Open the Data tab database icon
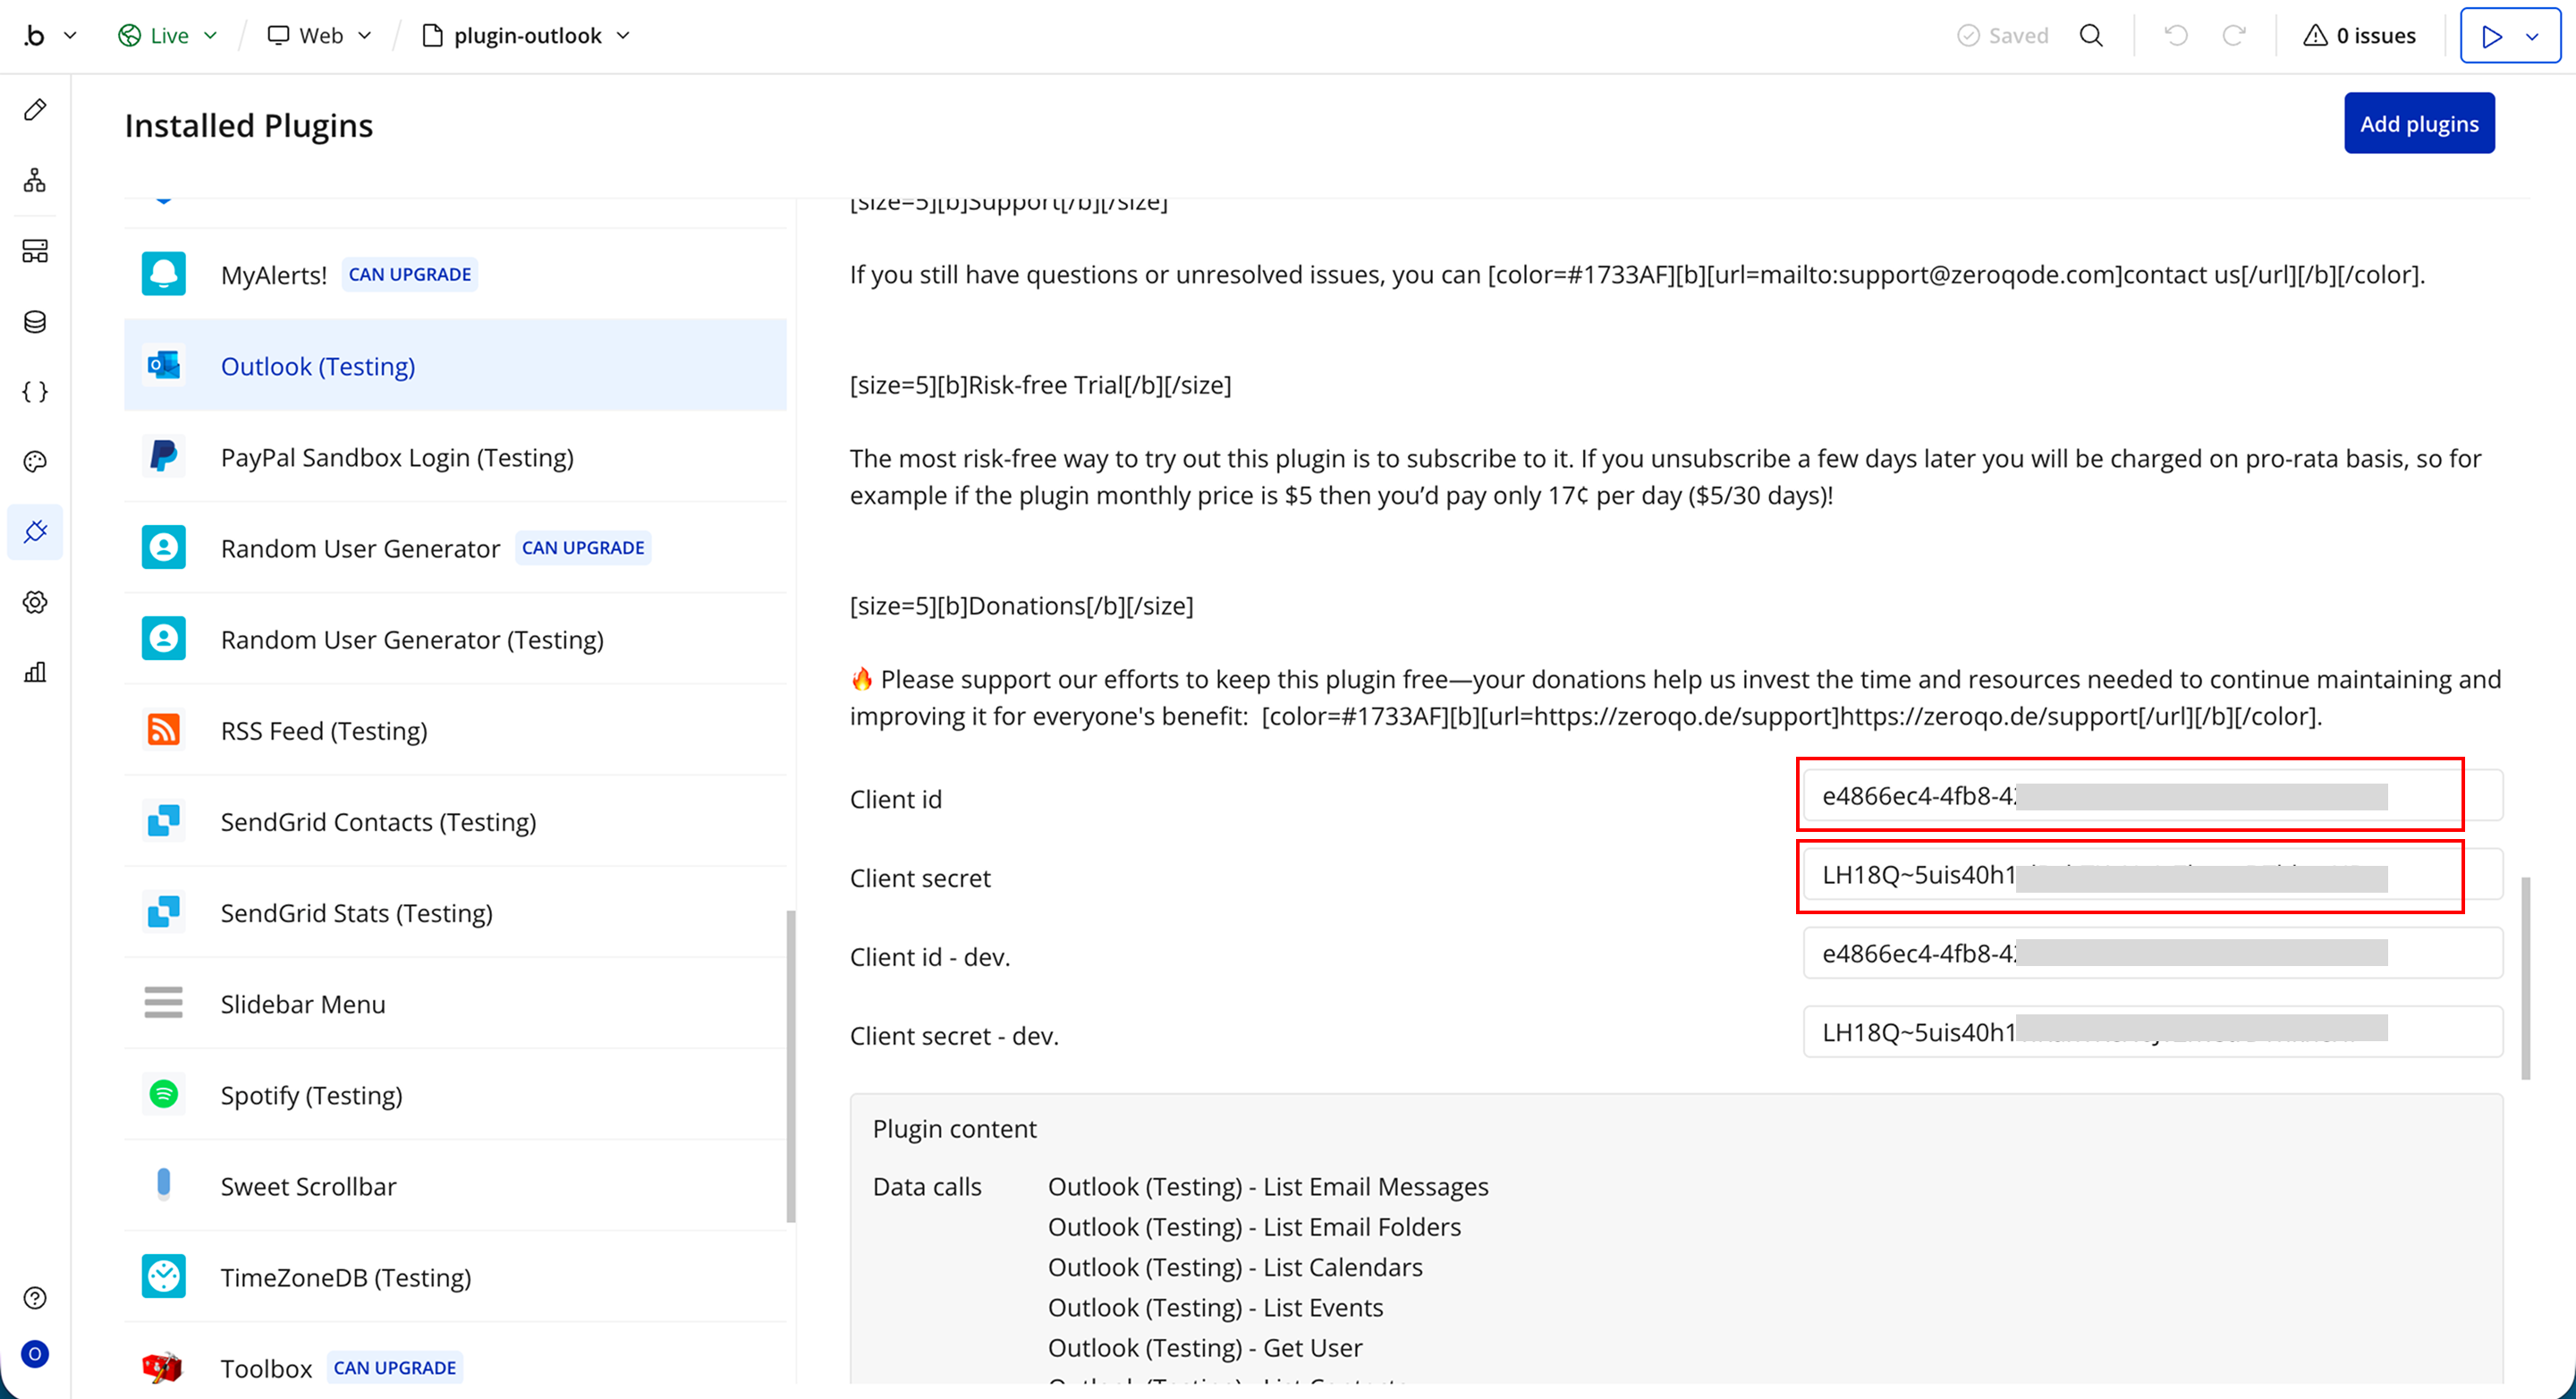 tap(35, 321)
